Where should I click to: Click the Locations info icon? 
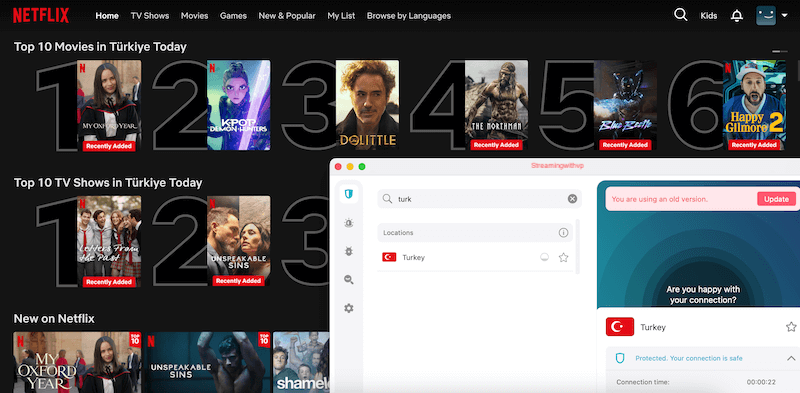(x=563, y=233)
